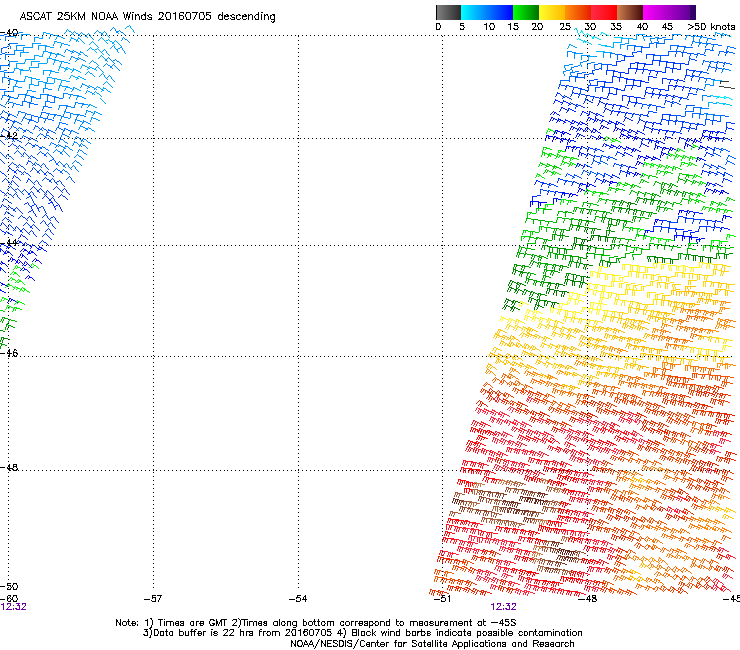The image size is (740, 650).
Task: Click the -54 longitude axis label
Action: click(298, 599)
